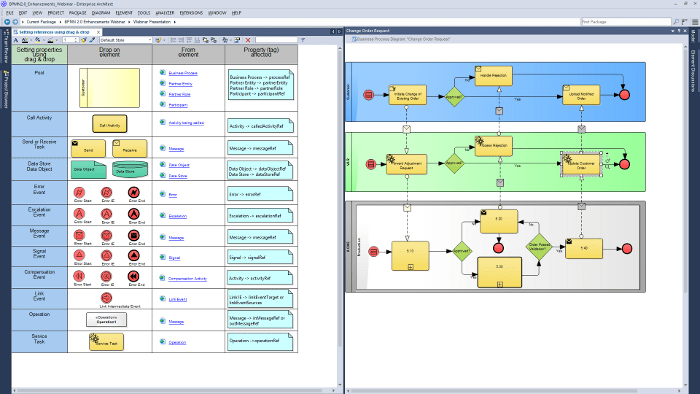700x394 pixels.
Task: Follow the 'Business Process' hyperlink
Action: point(183,73)
